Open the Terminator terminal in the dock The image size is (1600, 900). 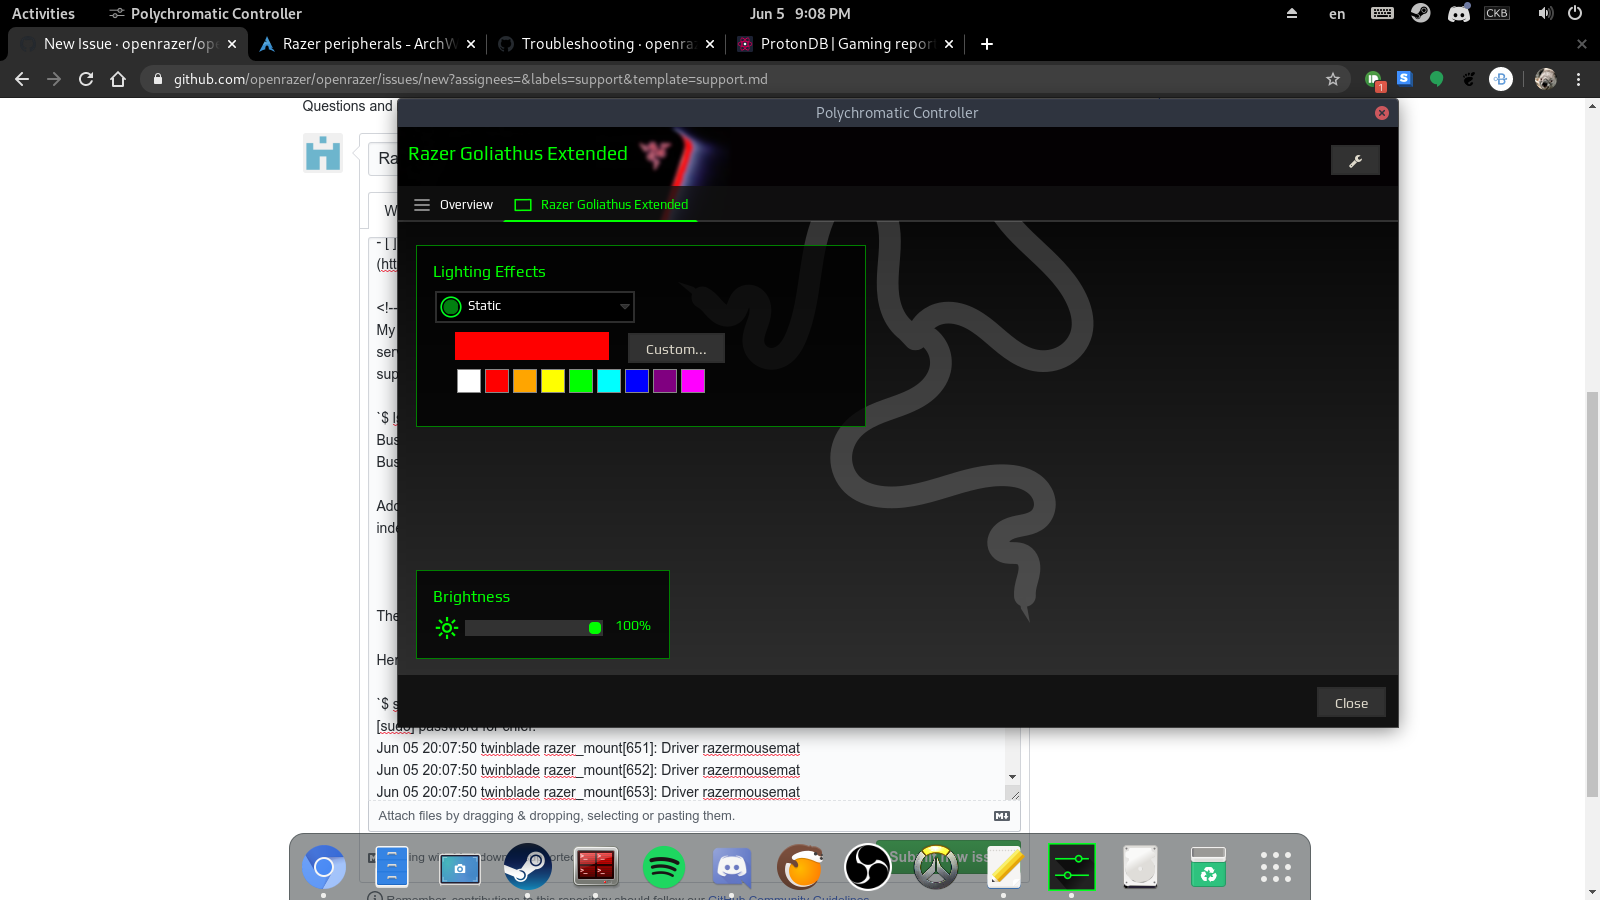point(596,867)
